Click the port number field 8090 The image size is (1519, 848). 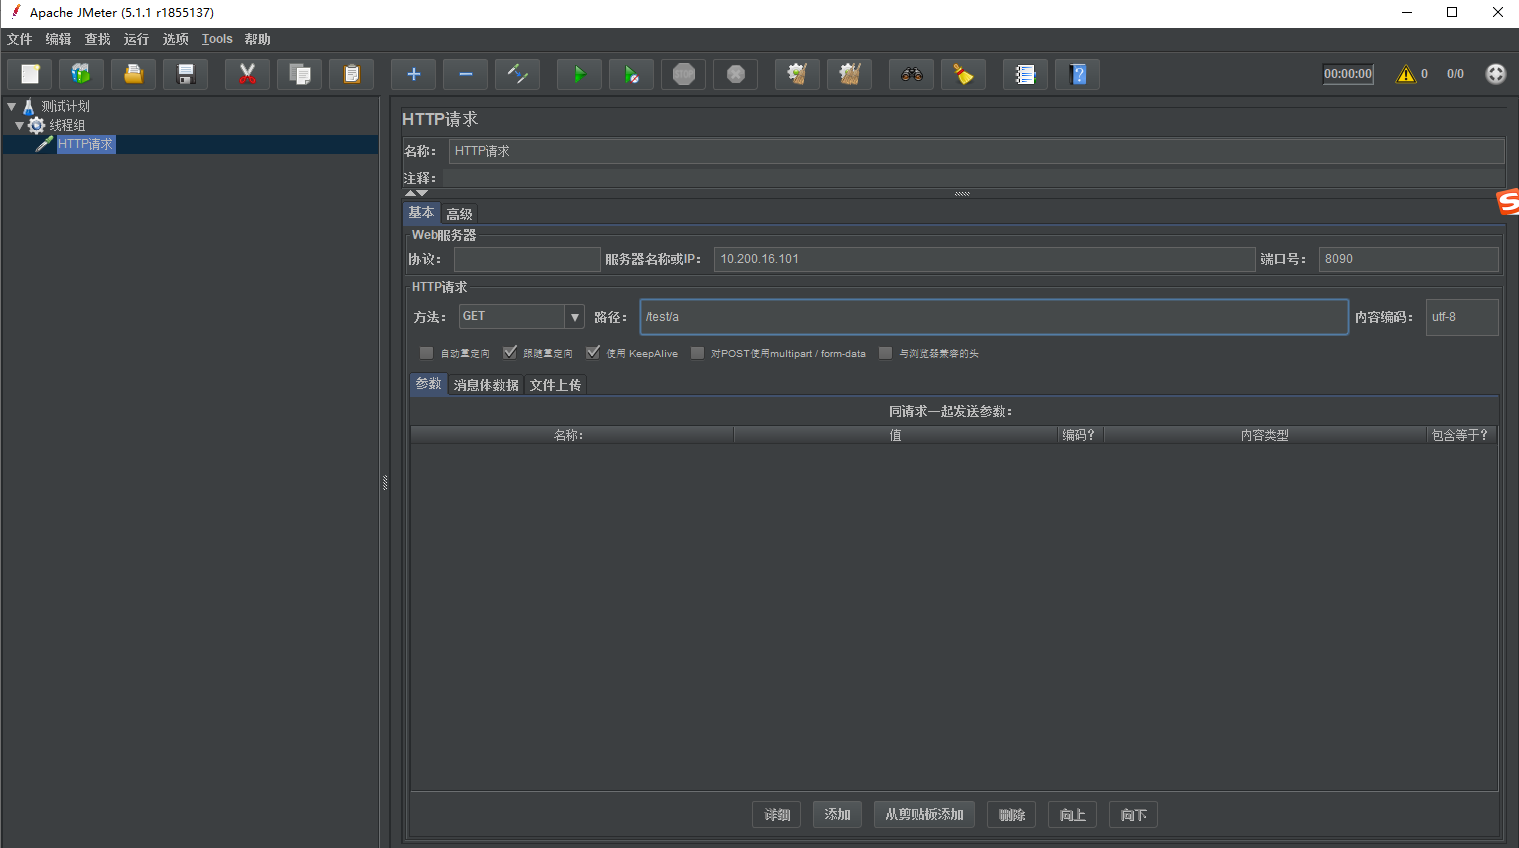[x=1409, y=259]
